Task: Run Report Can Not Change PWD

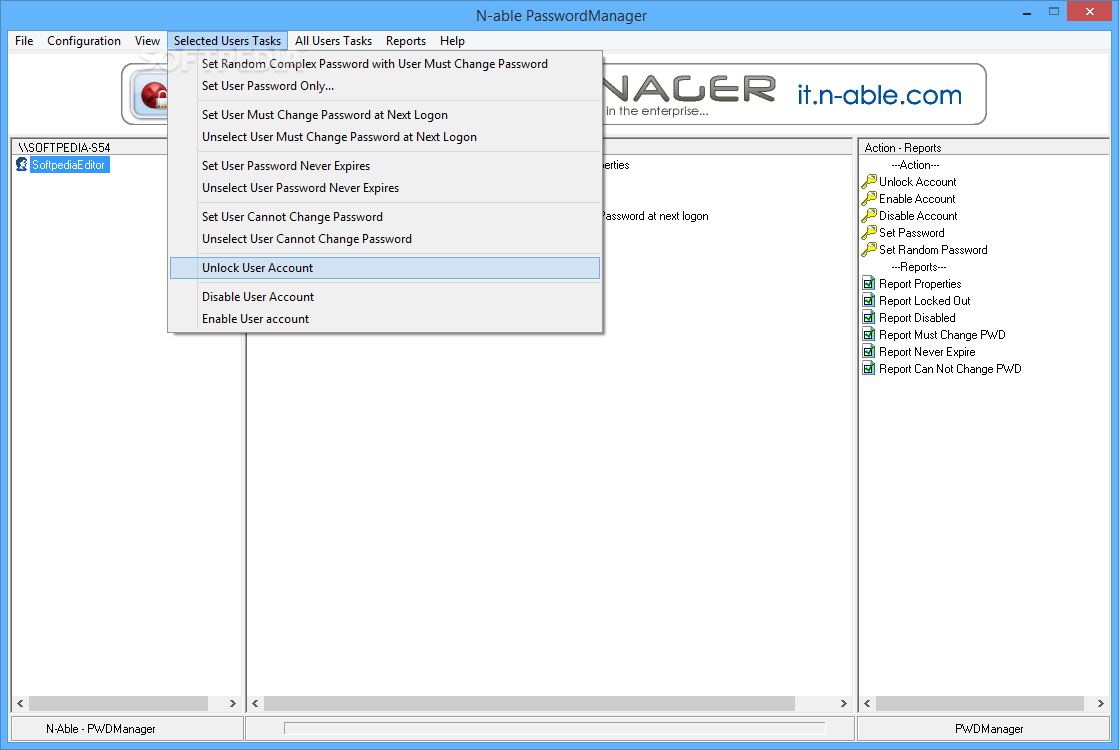Action: pyautogui.click(x=950, y=370)
